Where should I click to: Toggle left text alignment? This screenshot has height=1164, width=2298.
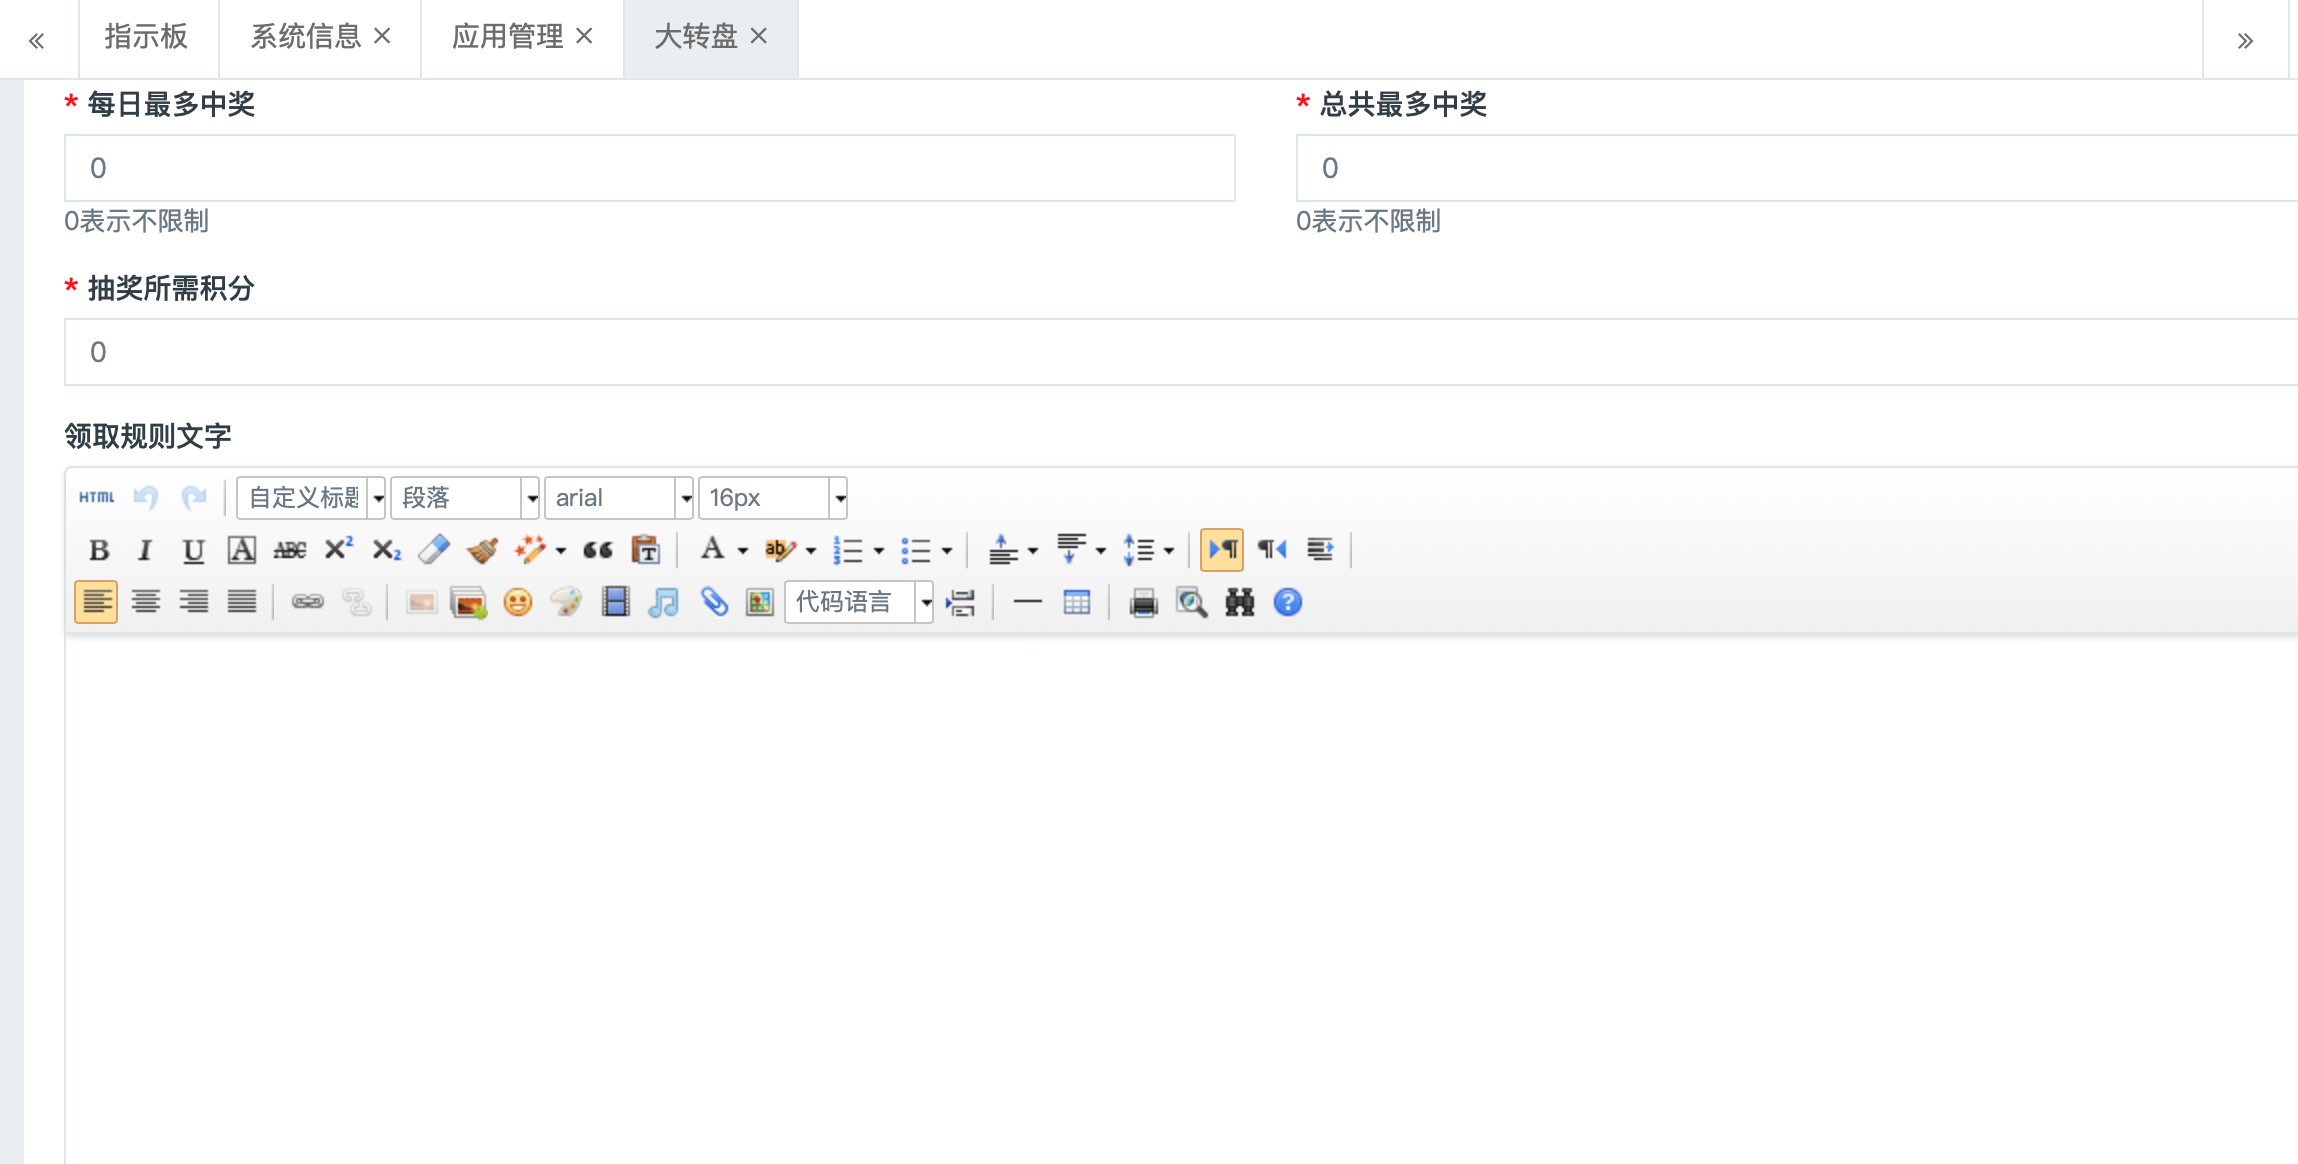pyautogui.click(x=96, y=602)
